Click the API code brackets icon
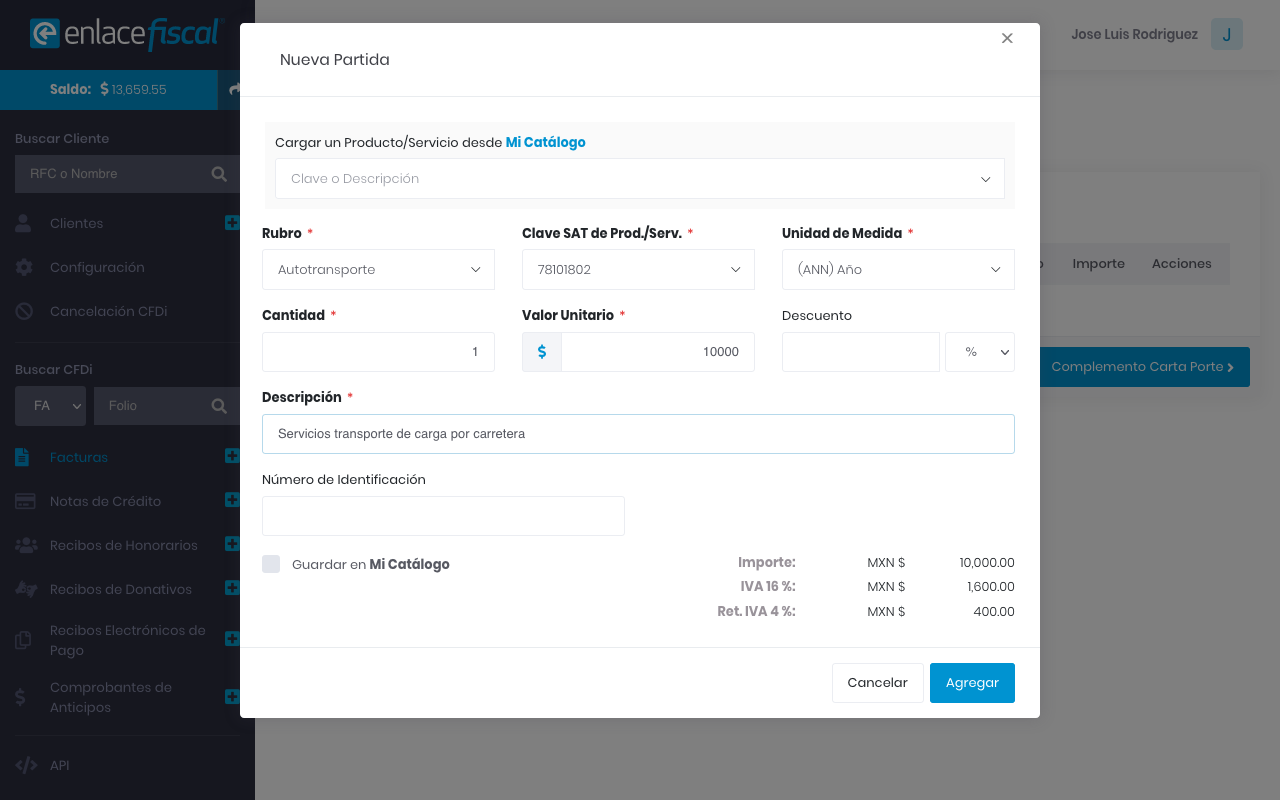Viewport: 1280px width, 800px height. click(x=26, y=766)
